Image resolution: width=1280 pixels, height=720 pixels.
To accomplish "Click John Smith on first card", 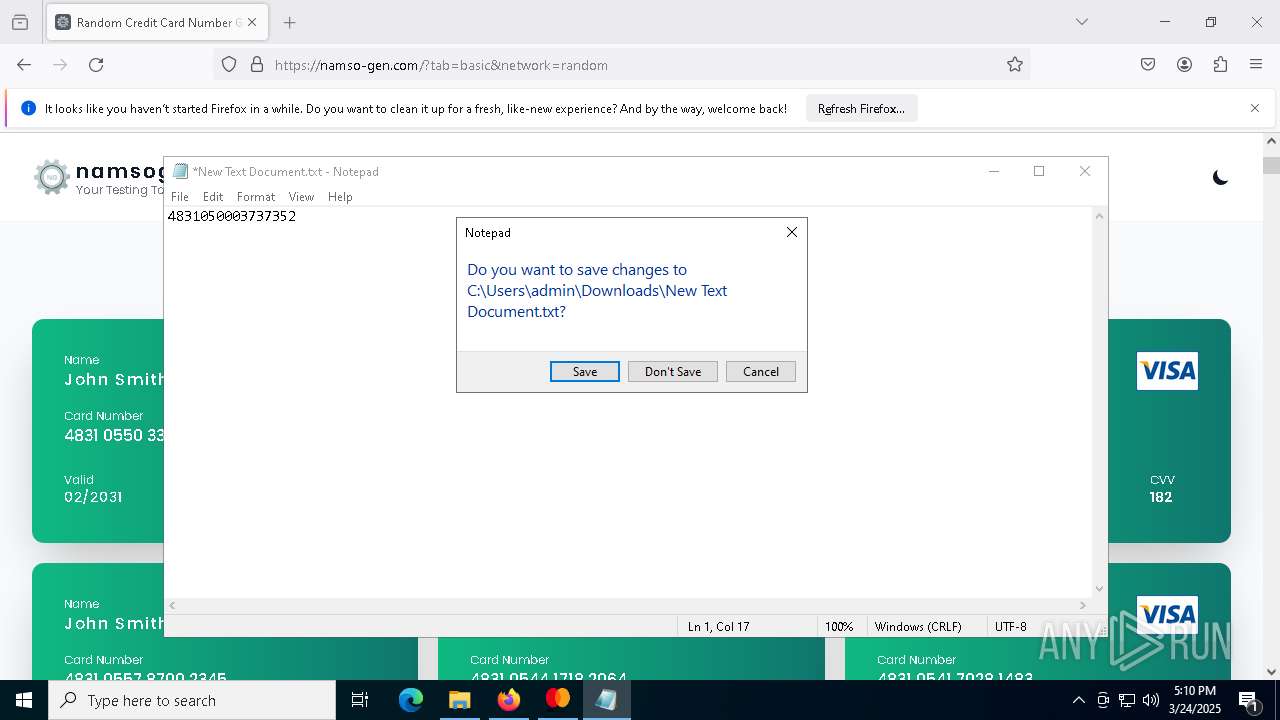I will tap(114, 379).
